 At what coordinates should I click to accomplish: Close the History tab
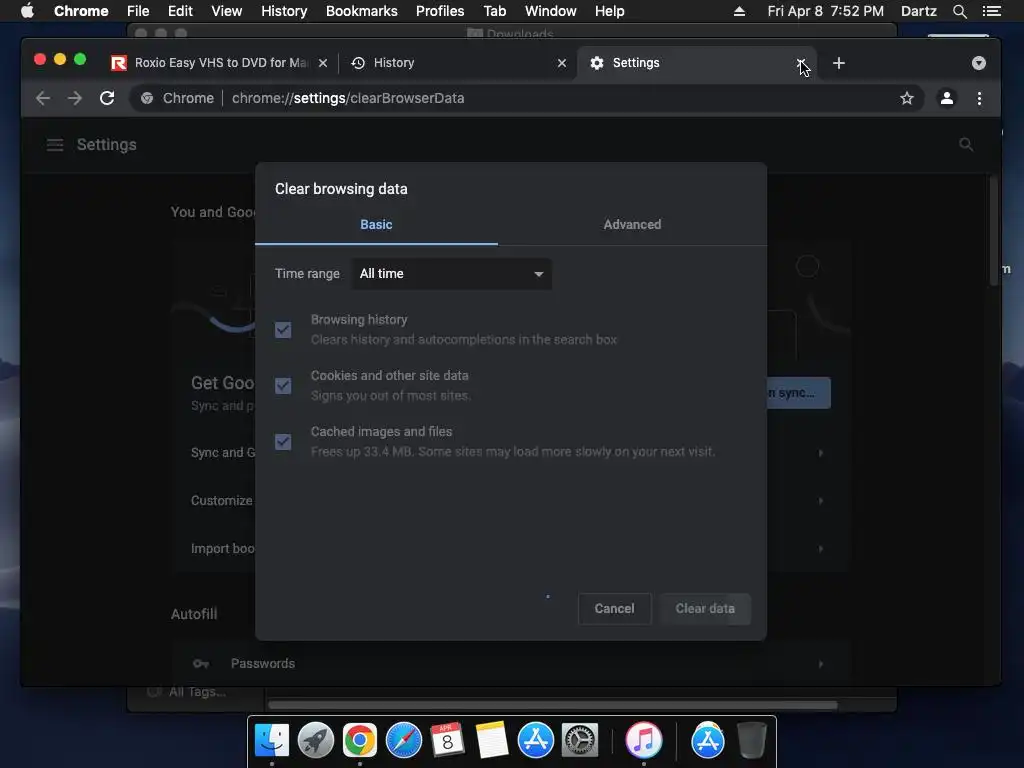click(x=562, y=63)
